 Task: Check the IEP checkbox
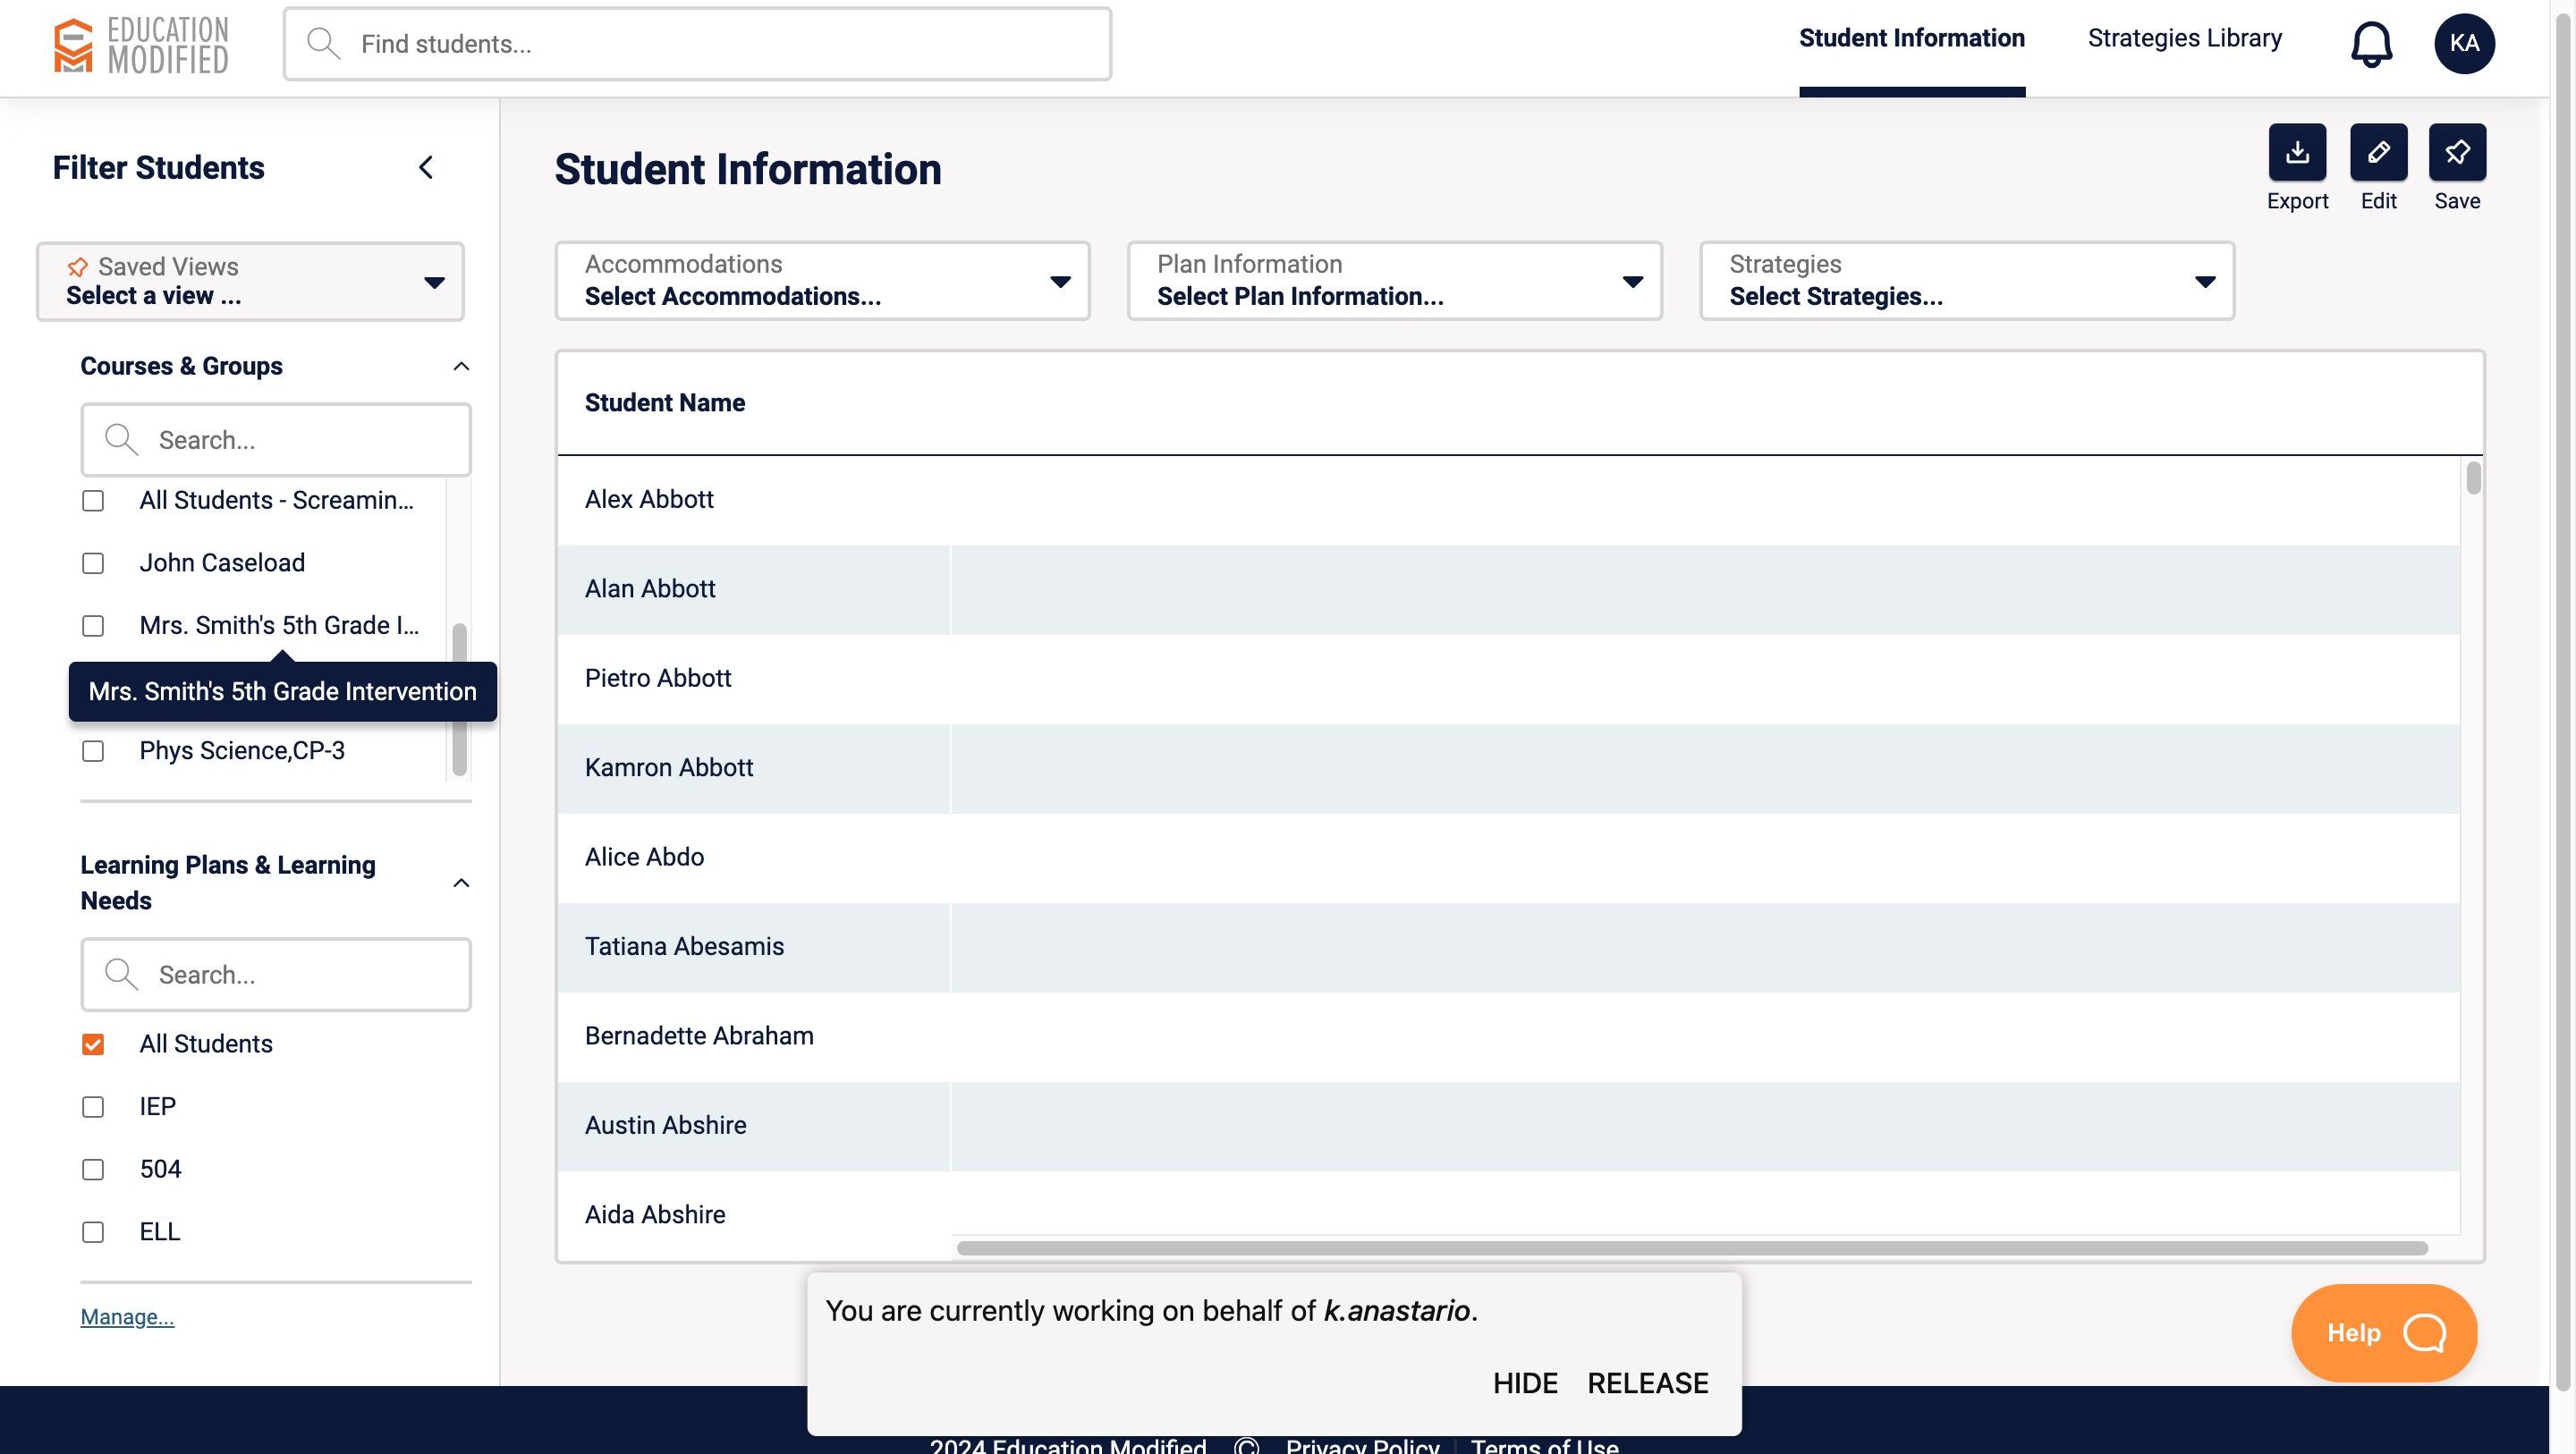tap(93, 1107)
